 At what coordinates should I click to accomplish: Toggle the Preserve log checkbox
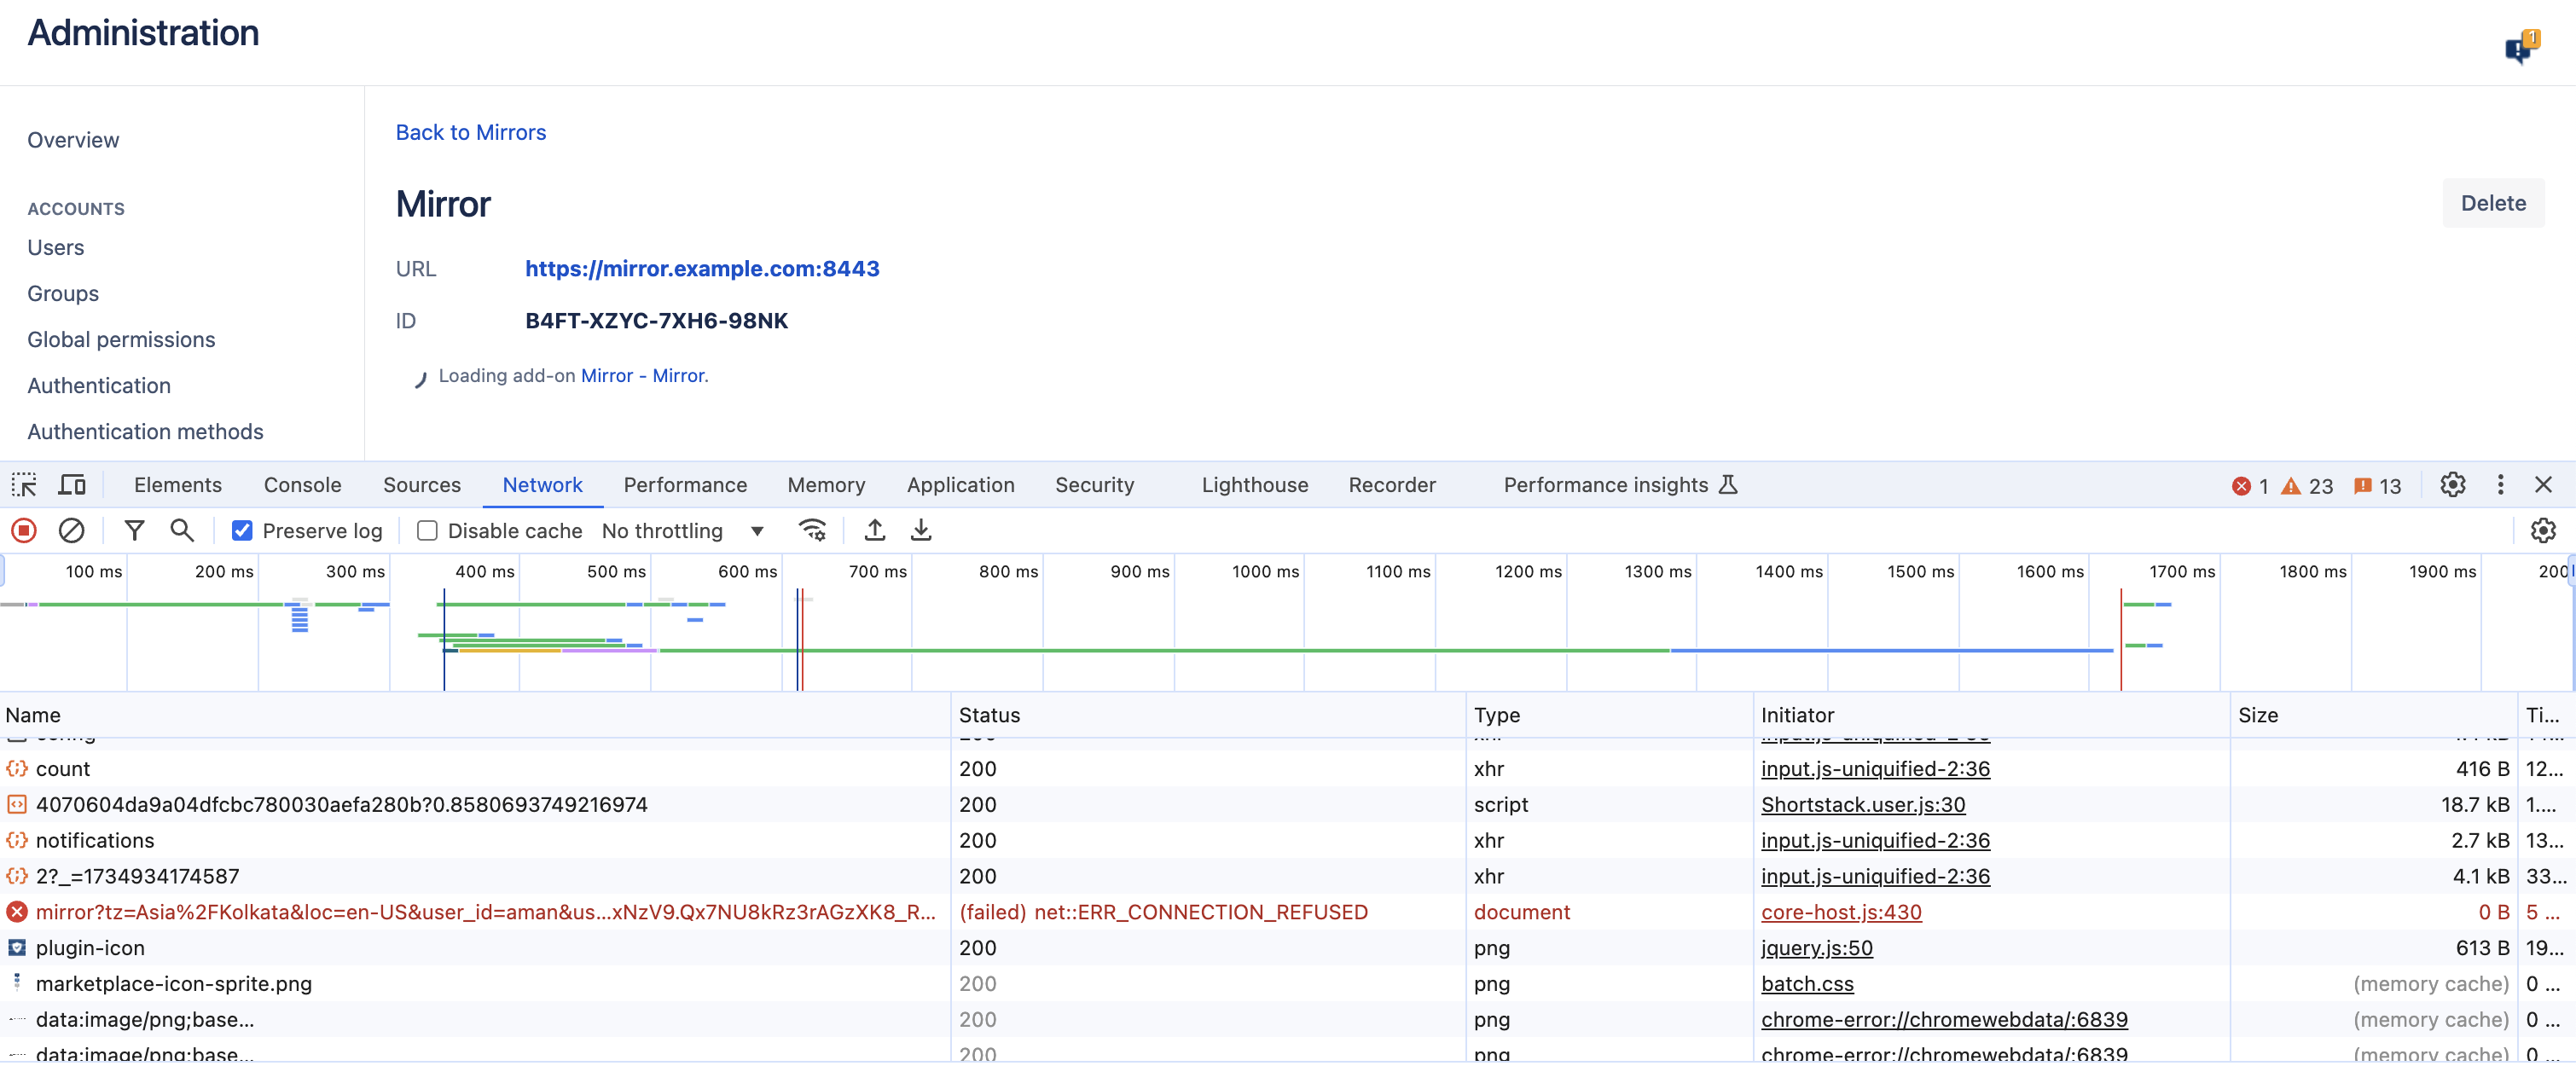tap(242, 531)
